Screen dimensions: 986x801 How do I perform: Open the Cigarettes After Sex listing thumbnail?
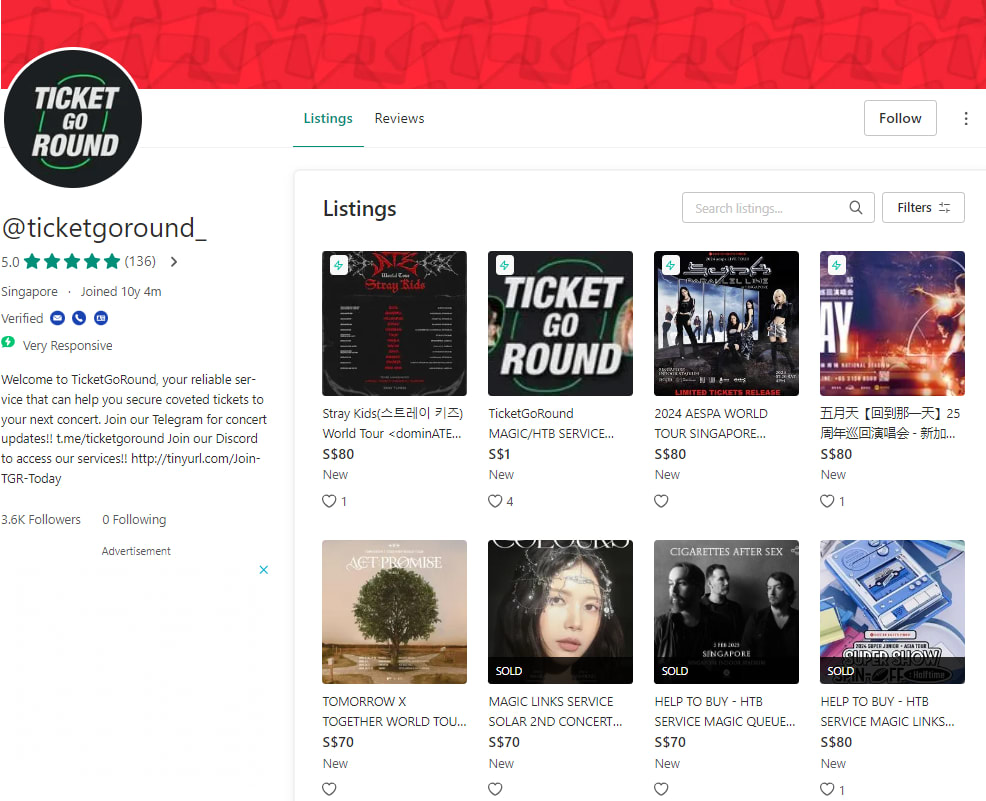(x=726, y=612)
